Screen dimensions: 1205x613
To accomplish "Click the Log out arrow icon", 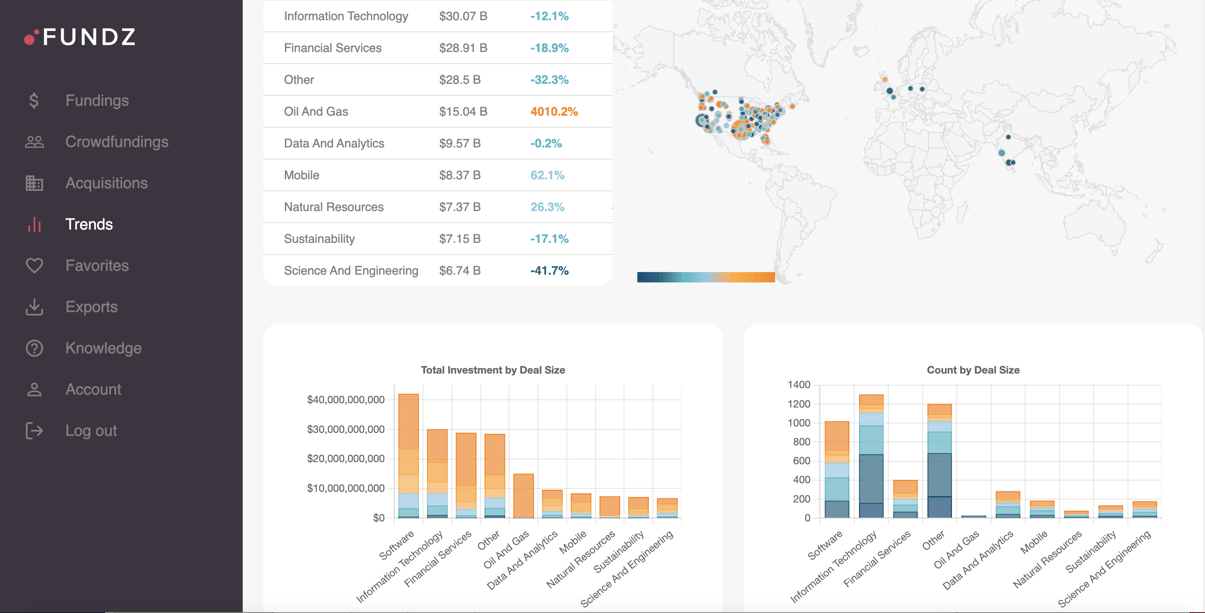I will (35, 430).
